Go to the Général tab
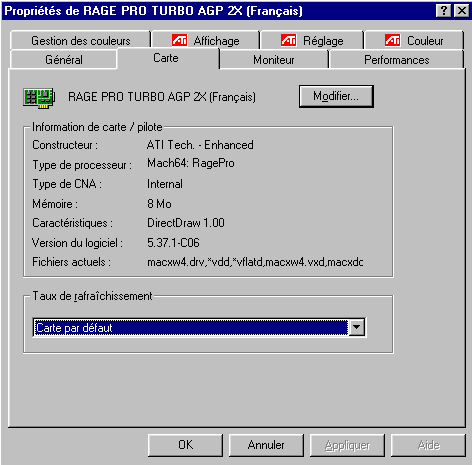This screenshot has height=465, width=472. (x=64, y=60)
